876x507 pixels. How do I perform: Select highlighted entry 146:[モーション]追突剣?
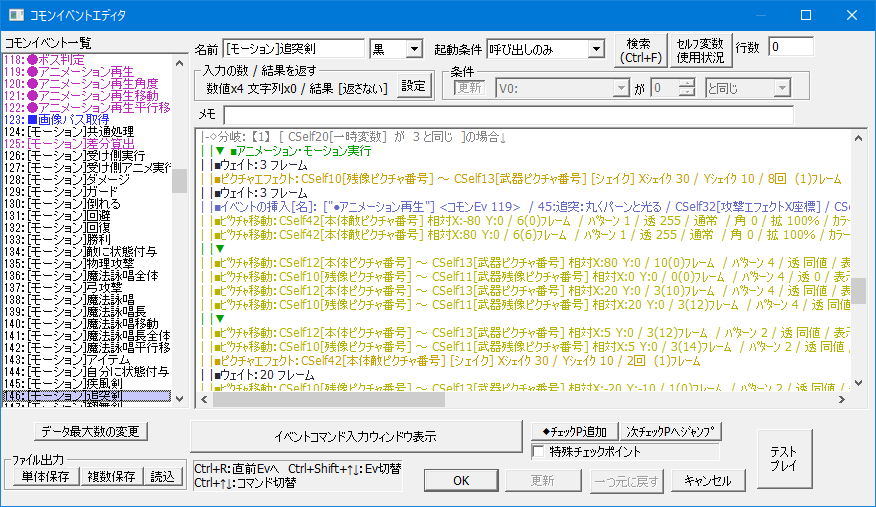click(87, 396)
